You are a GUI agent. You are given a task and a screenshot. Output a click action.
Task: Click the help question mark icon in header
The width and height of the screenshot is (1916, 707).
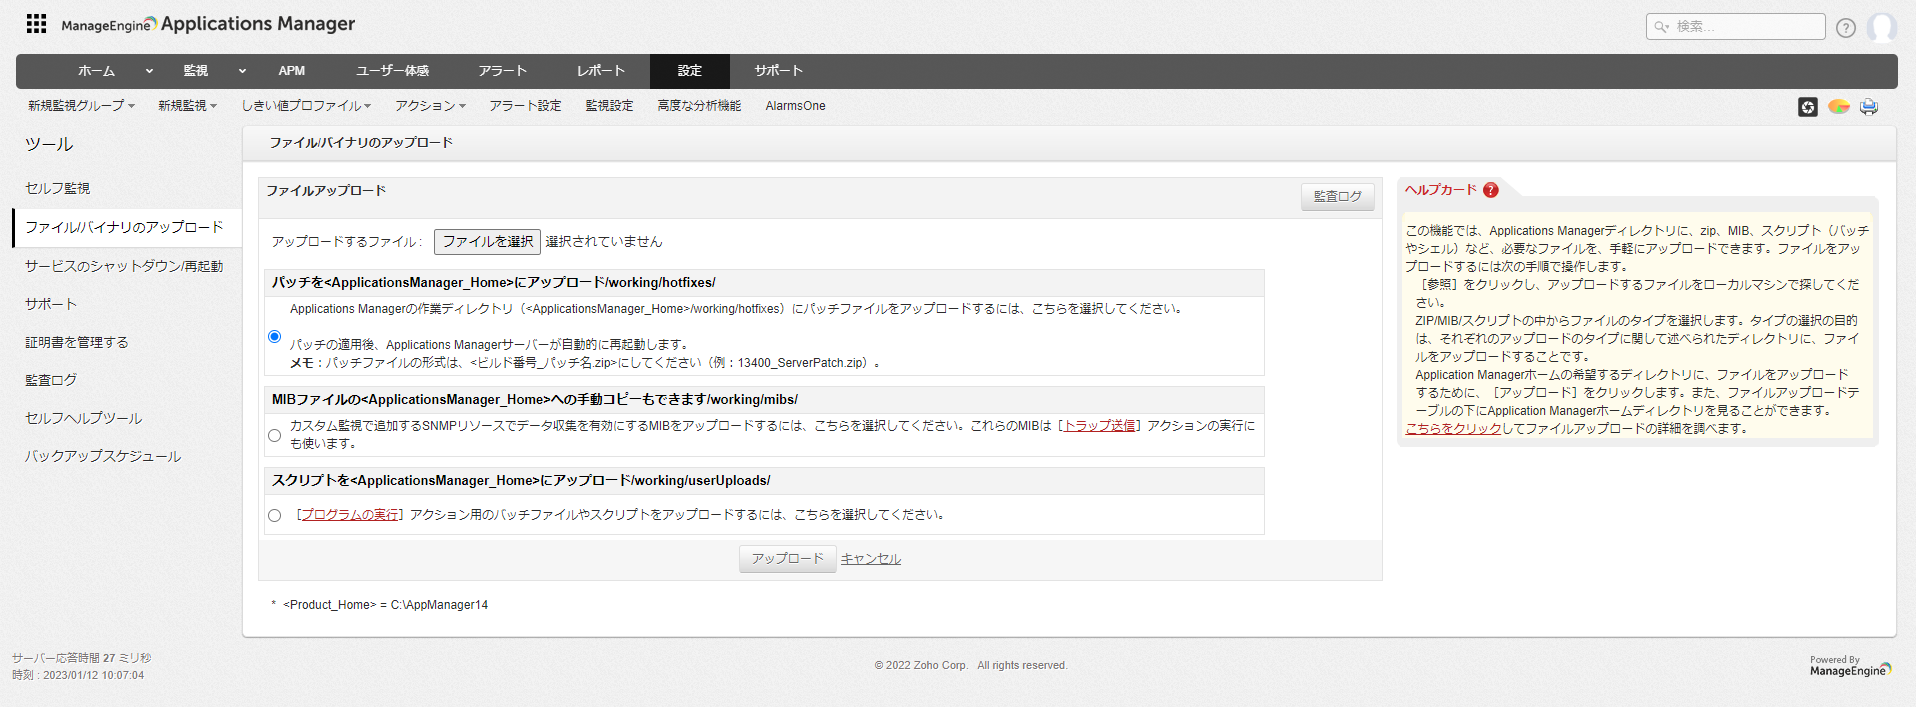click(x=1845, y=28)
